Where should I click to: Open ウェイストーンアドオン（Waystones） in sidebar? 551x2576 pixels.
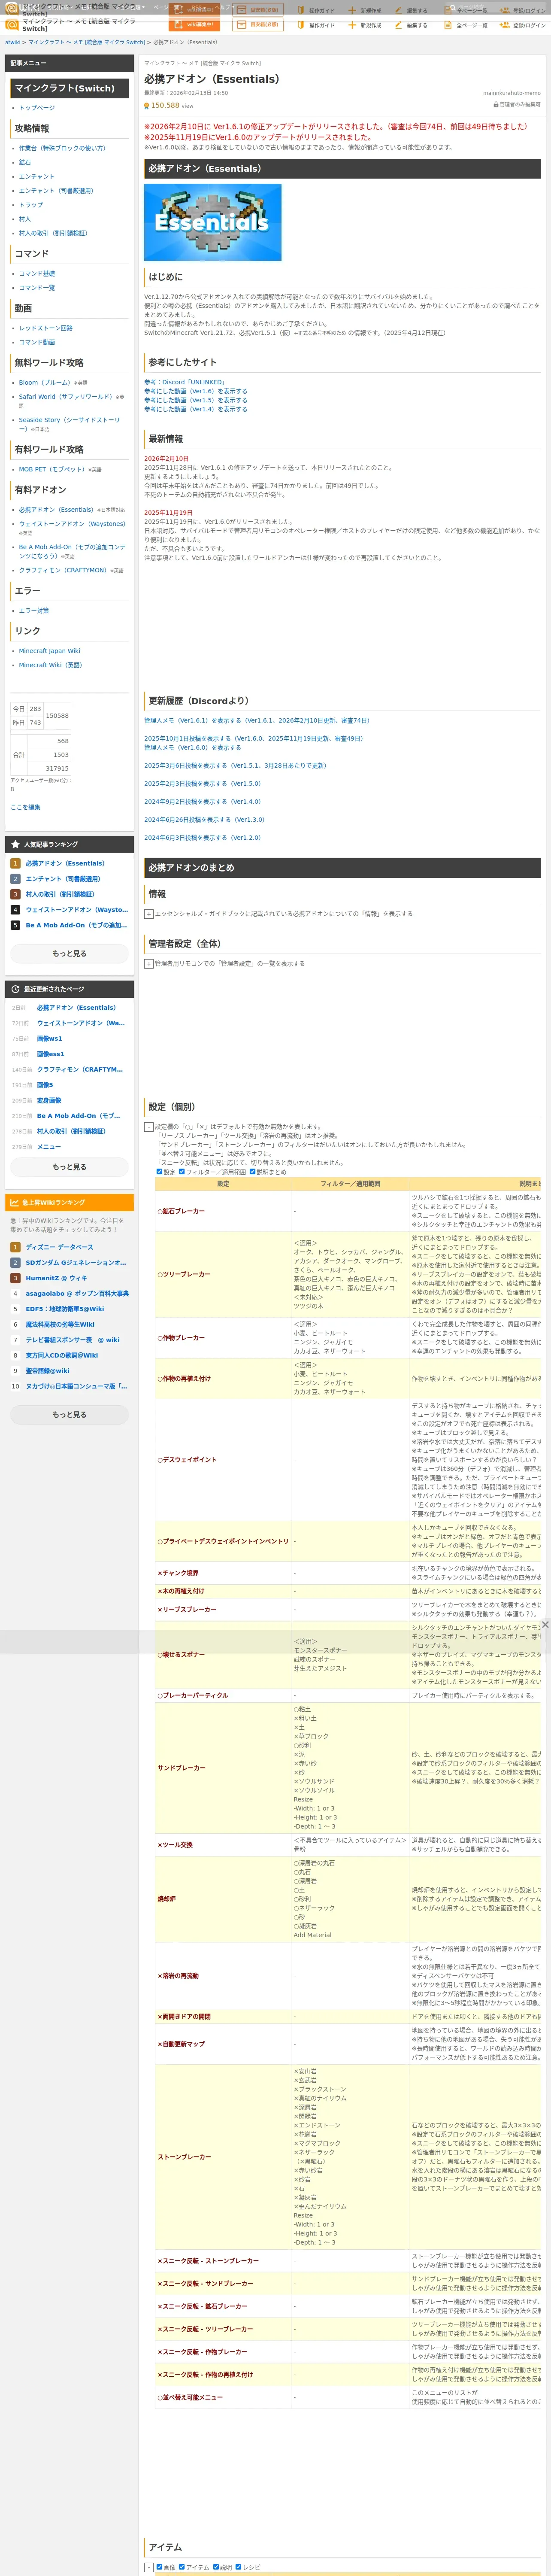[72, 524]
